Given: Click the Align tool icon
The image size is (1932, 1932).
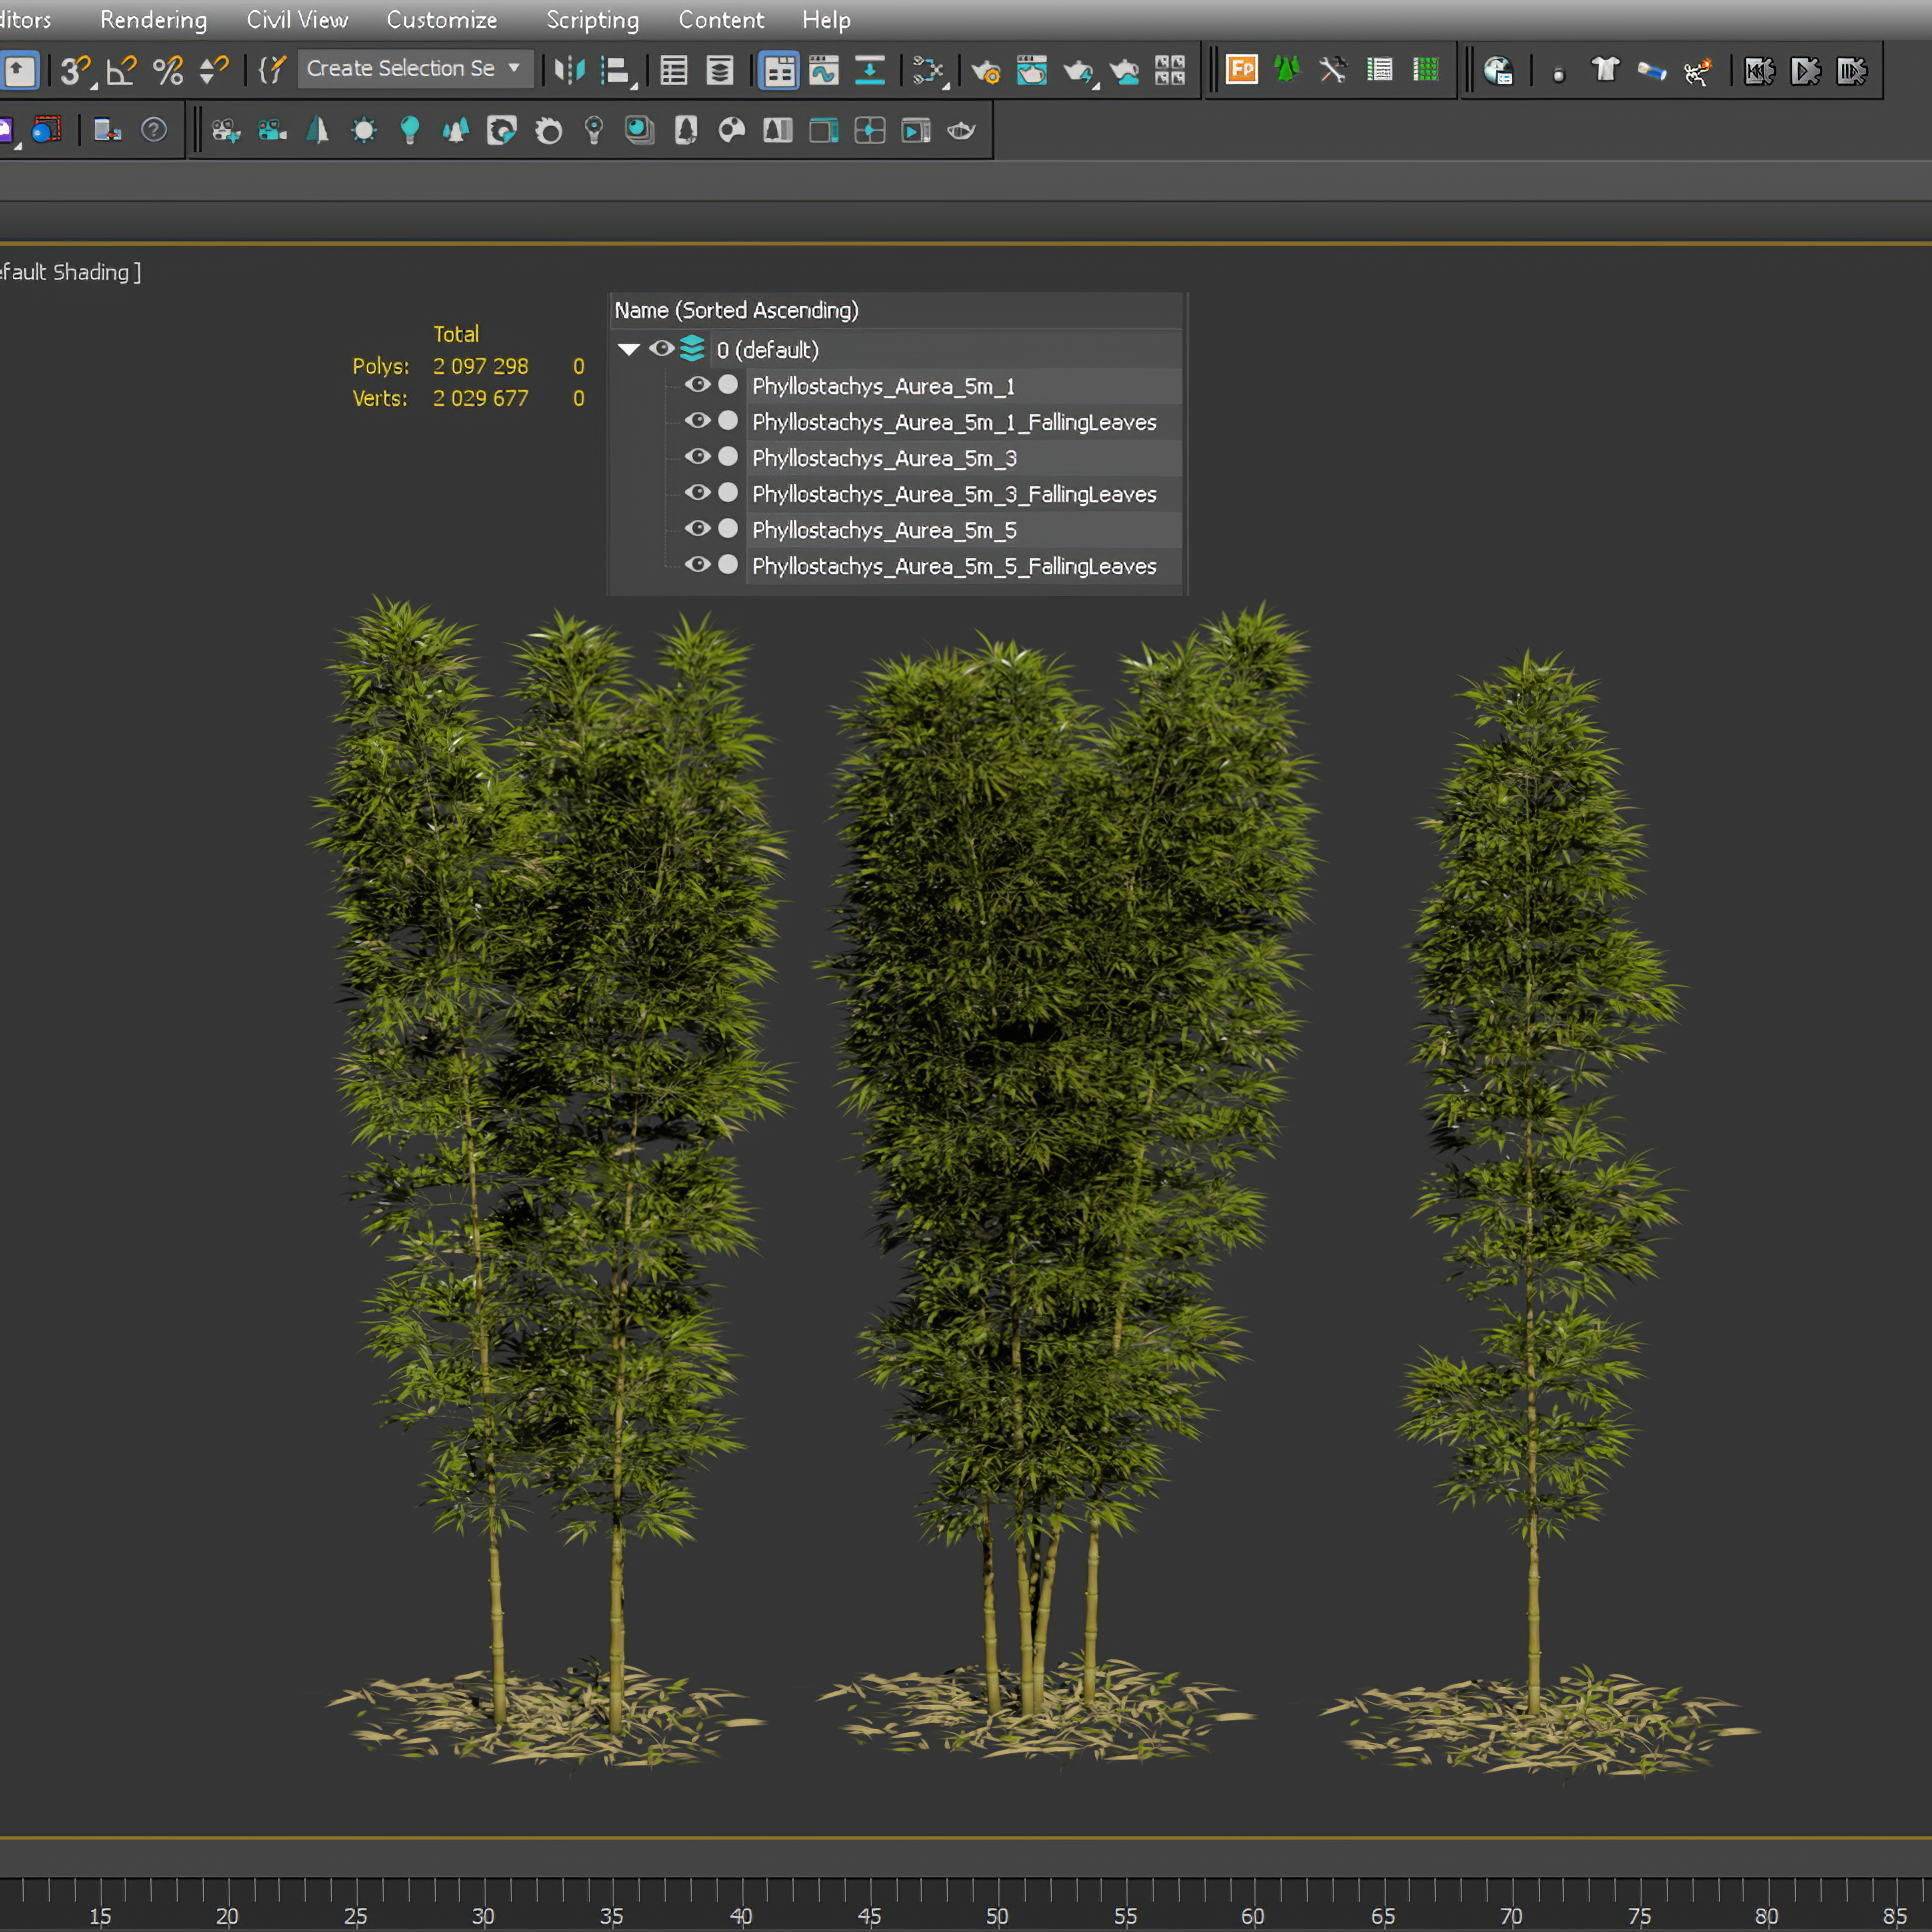Looking at the screenshot, I should click(616, 70).
